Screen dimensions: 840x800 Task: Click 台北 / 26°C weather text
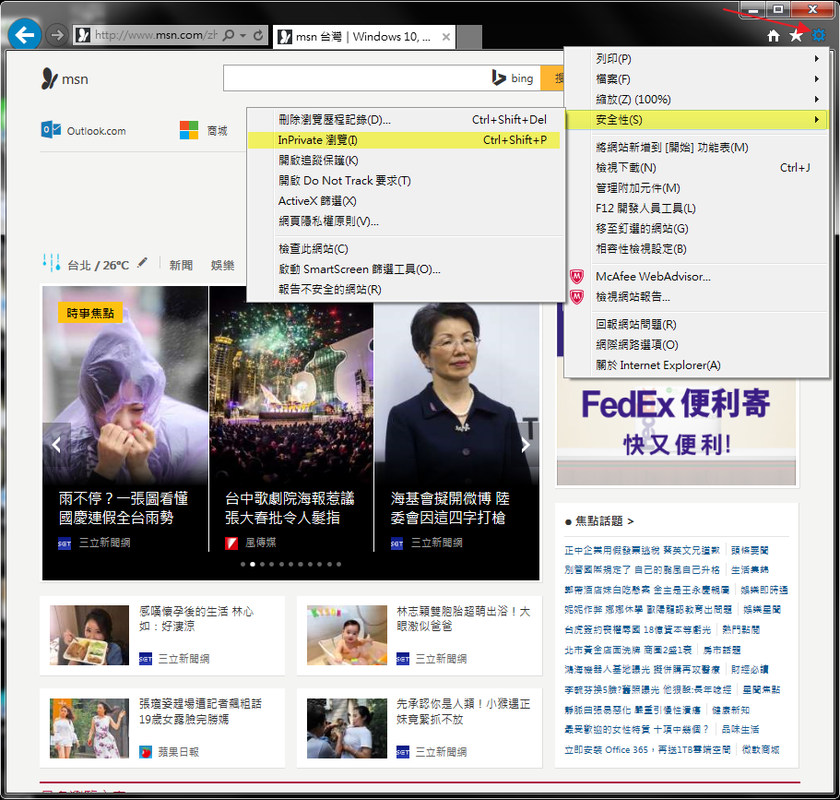[x=98, y=265]
